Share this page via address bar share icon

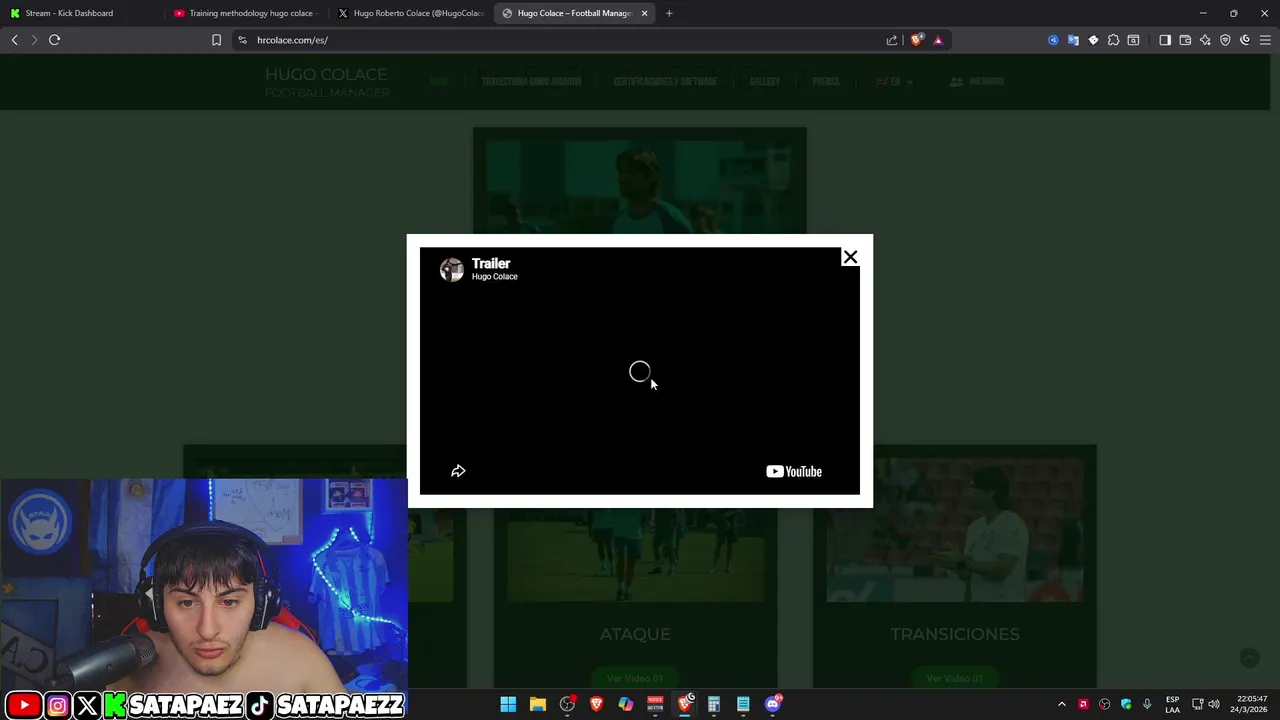[x=892, y=40]
